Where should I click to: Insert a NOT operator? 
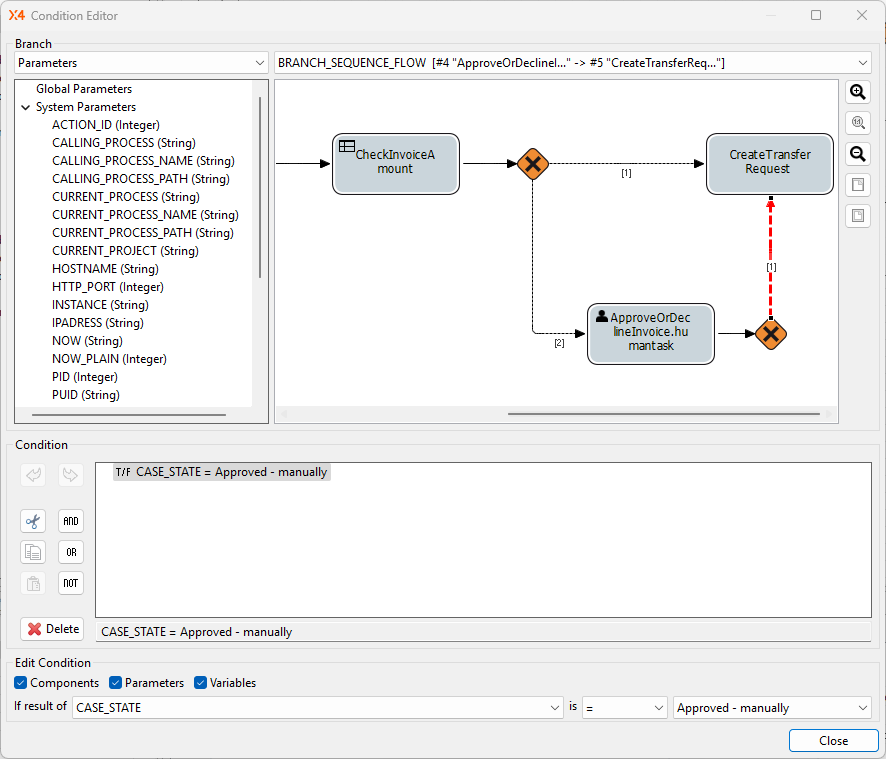point(70,583)
